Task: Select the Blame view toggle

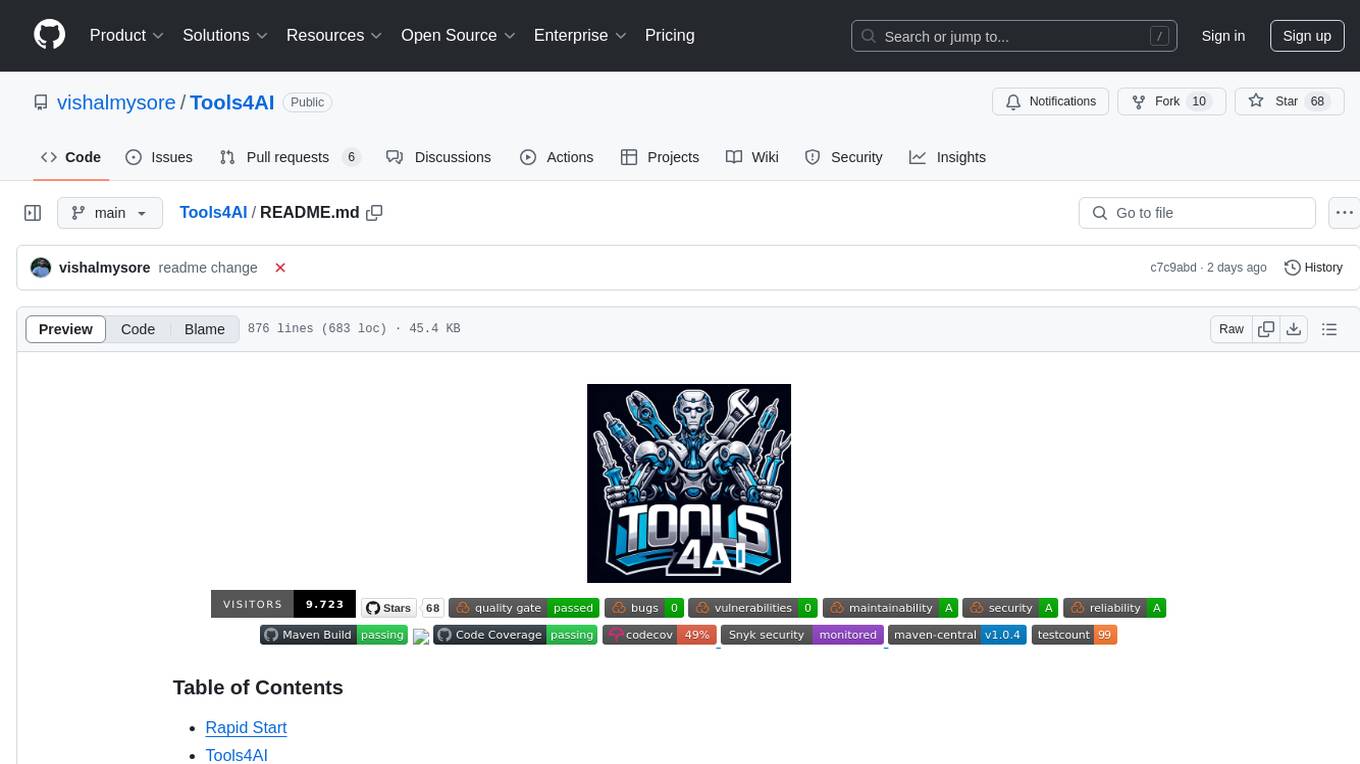Action: click(205, 329)
